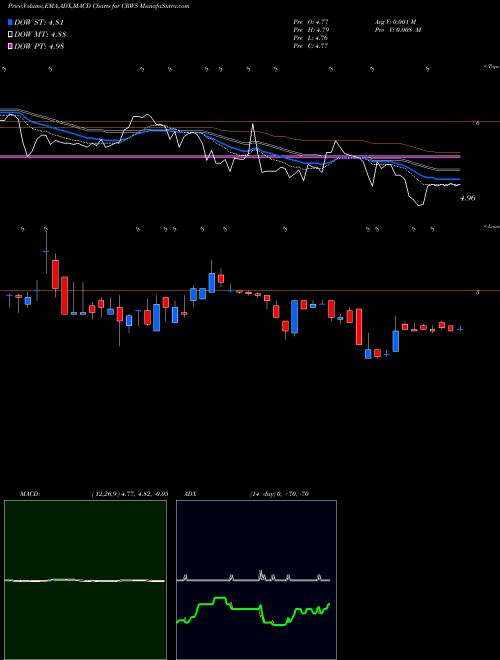Select the 'DOW MT: 4.88' legend label
This screenshot has height=660, width=500.
click(40, 34)
